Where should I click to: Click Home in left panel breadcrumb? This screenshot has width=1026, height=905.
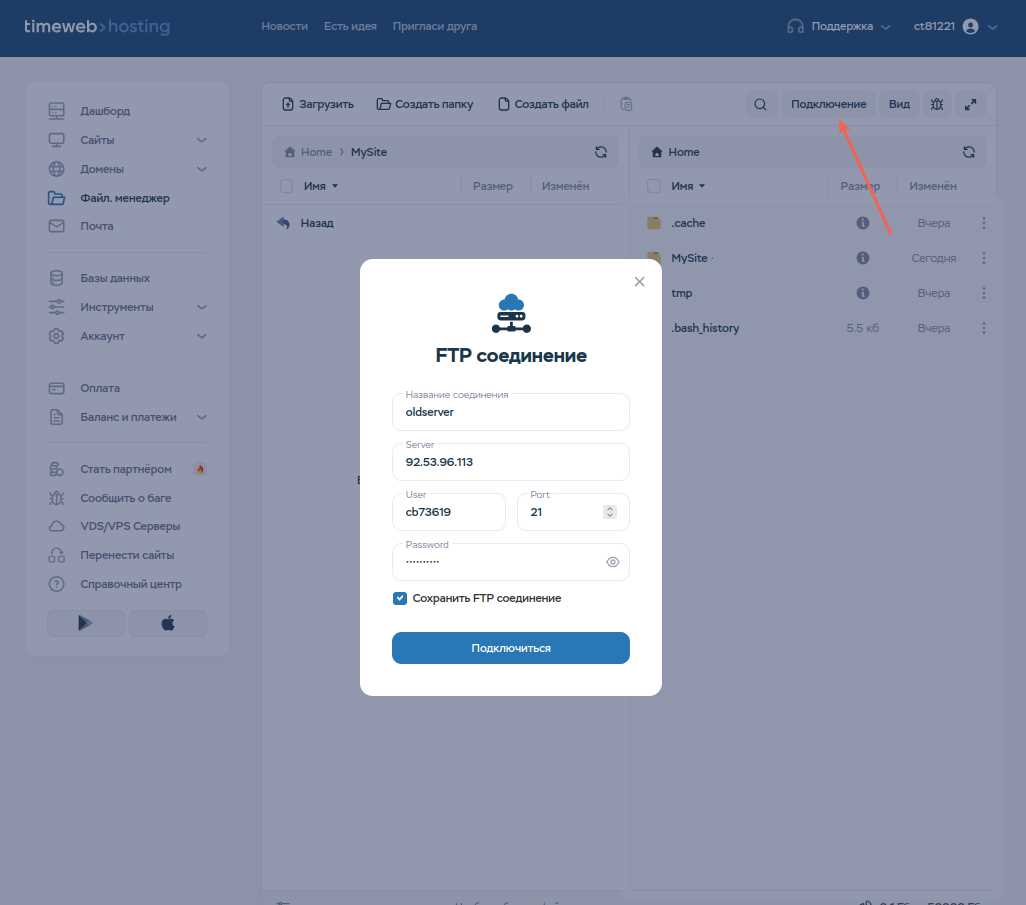click(316, 152)
